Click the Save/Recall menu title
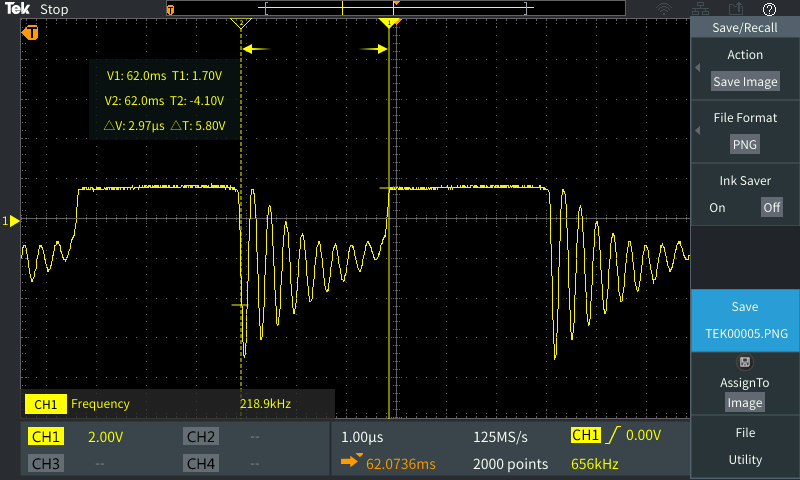The width and height of the screenshot is (800, 480). (744, 28)
